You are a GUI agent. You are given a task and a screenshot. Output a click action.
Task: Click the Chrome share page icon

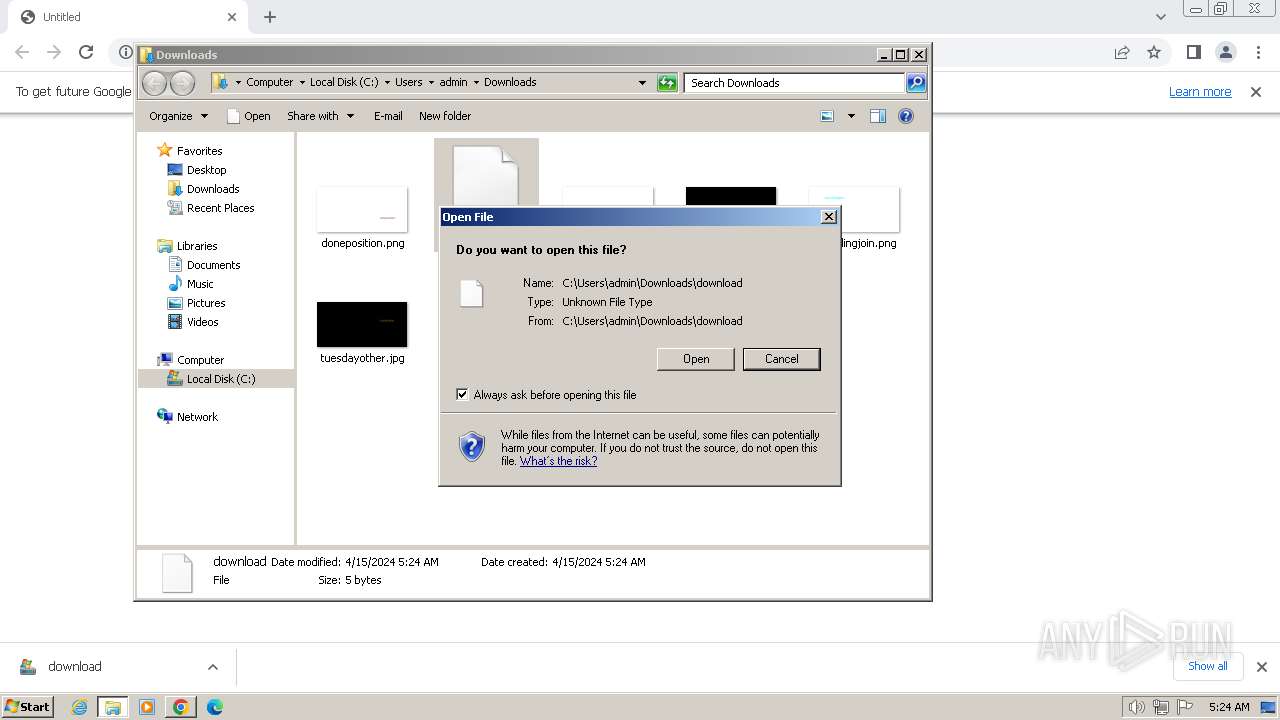pos(1122,52)
